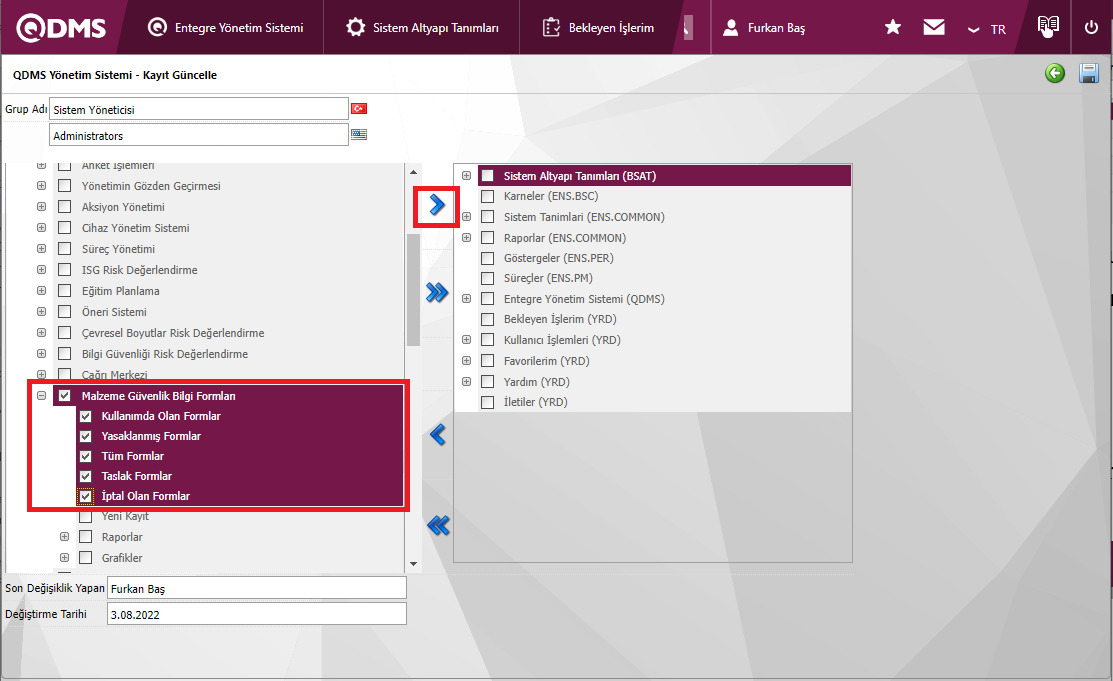
Task: Open the Sistem Altyapı Tanımları menu
Action: [x=422, y=28]
